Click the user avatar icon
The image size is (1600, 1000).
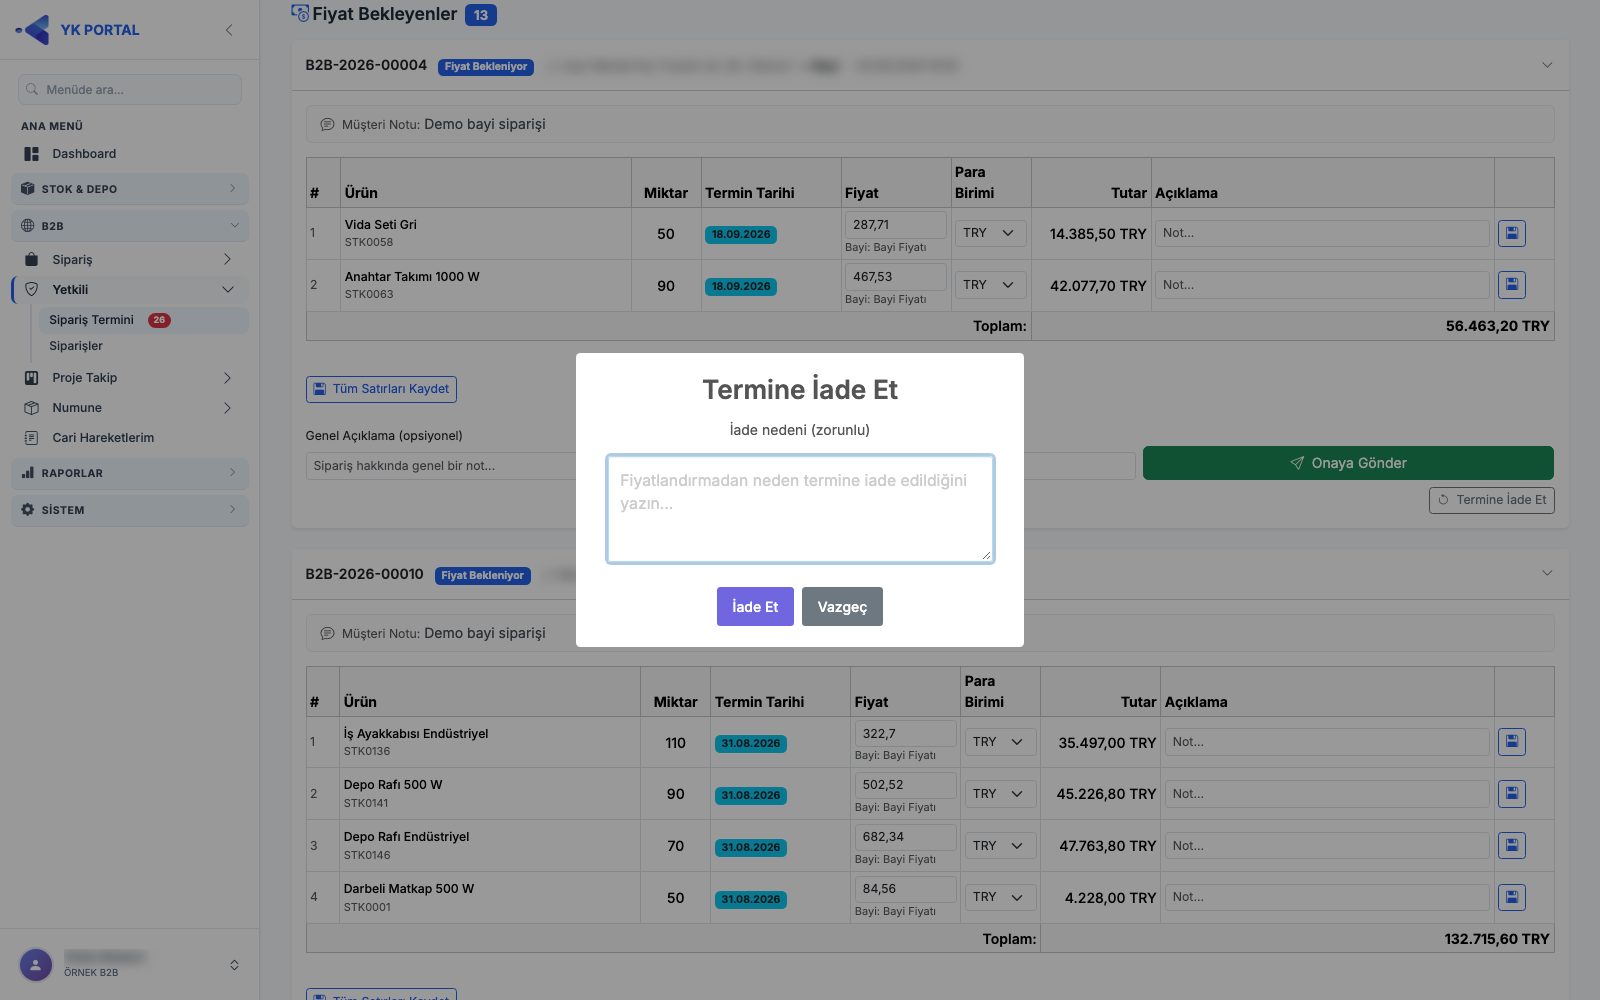pyautogui.click(x=36, y=965)
